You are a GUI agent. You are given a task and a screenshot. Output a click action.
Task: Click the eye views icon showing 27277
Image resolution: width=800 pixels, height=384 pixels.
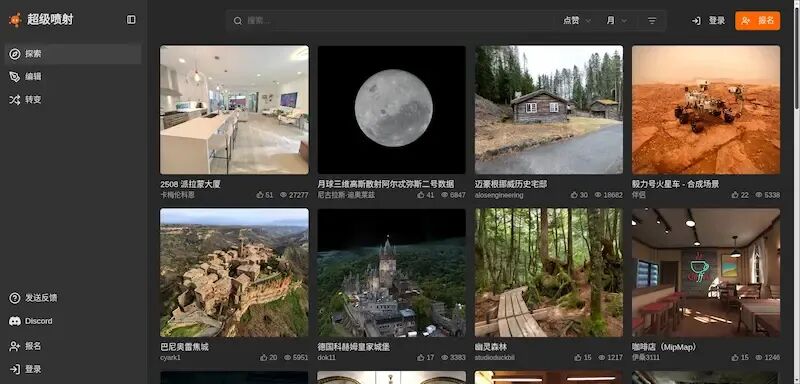284,195
